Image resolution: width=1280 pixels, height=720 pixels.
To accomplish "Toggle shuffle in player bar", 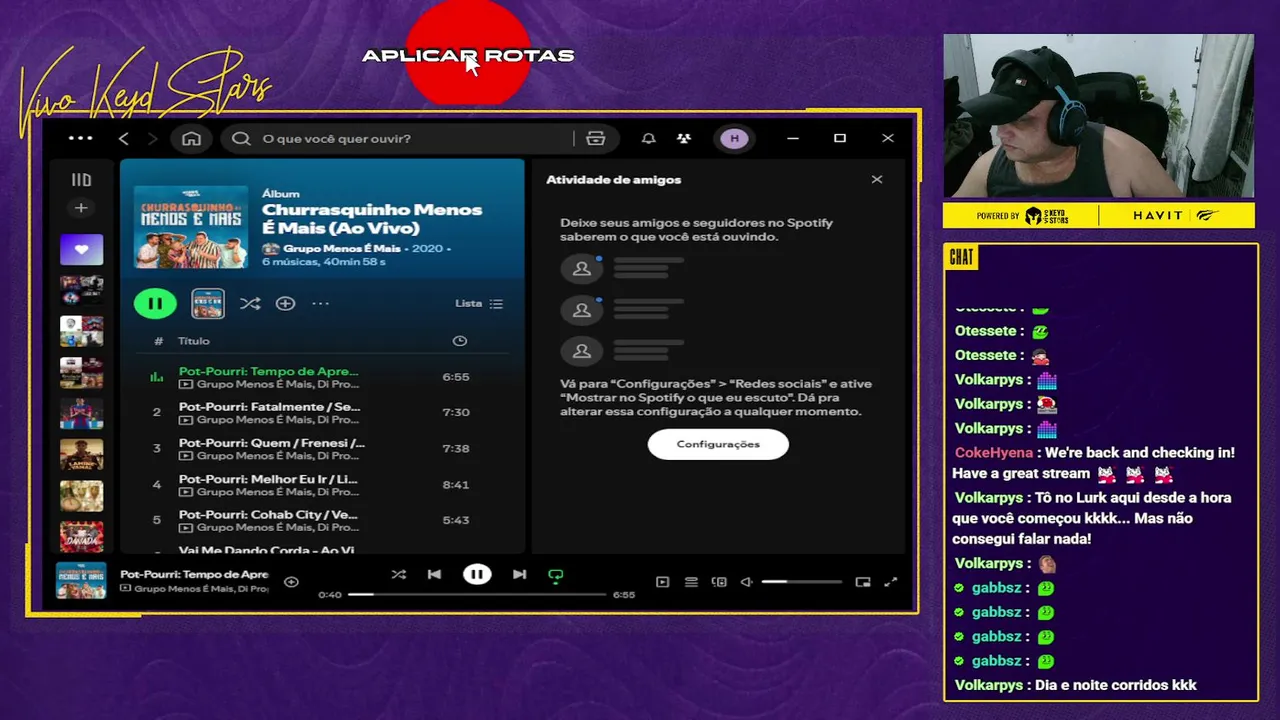I will (x=399, y=574).
